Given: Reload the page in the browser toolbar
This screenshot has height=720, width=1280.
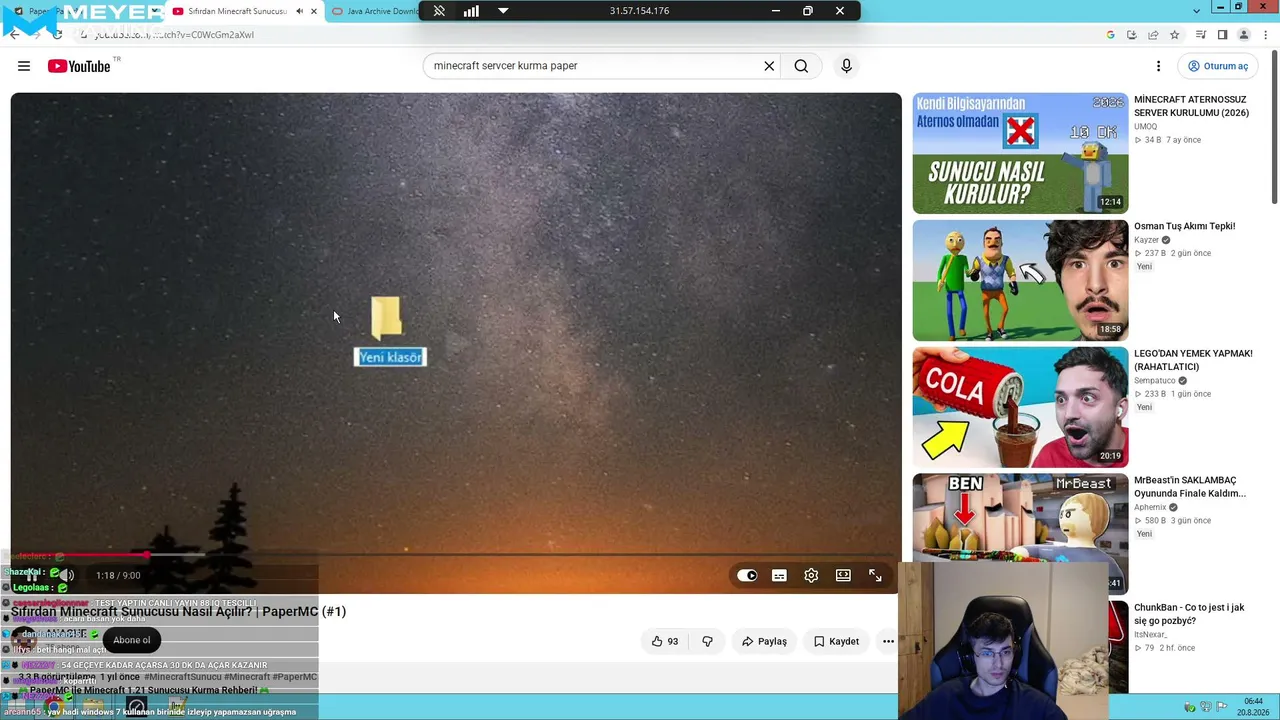Looking at the screenshot, I should coord(57,35).
